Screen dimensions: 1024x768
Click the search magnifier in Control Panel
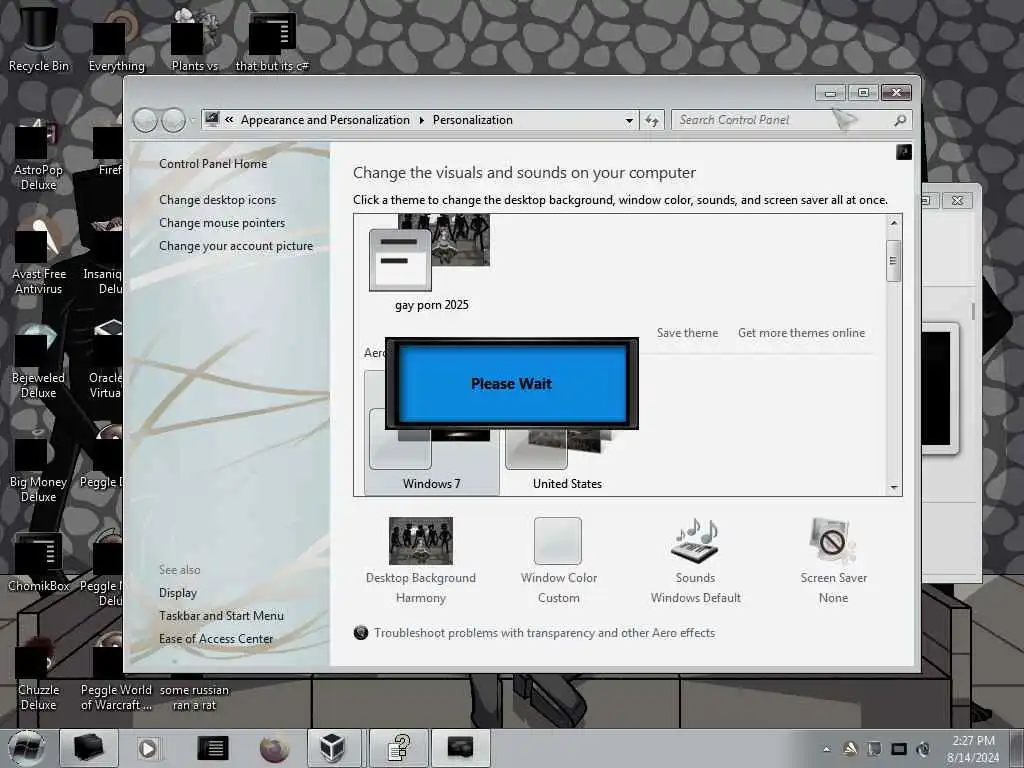click(900, 120)
